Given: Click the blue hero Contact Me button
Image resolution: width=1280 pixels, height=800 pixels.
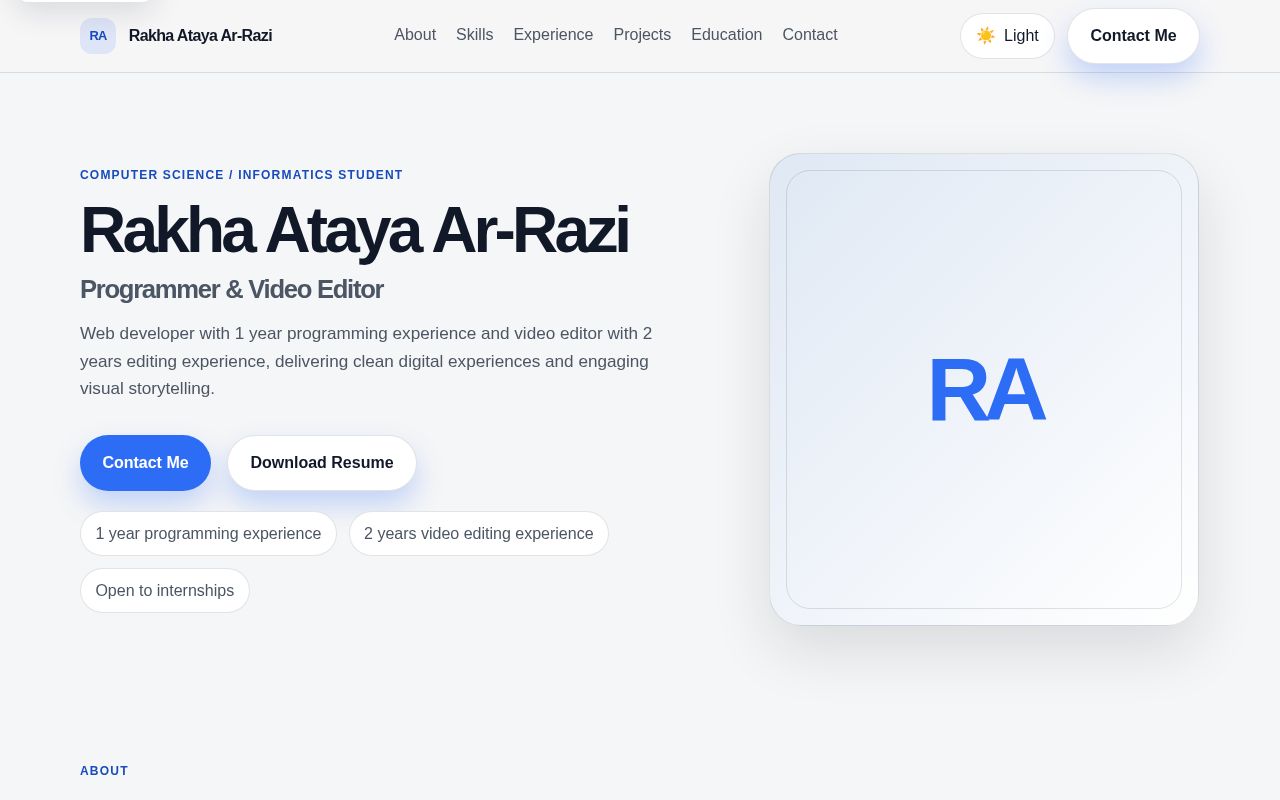Looking at the screenshot, I should (145, 463).
